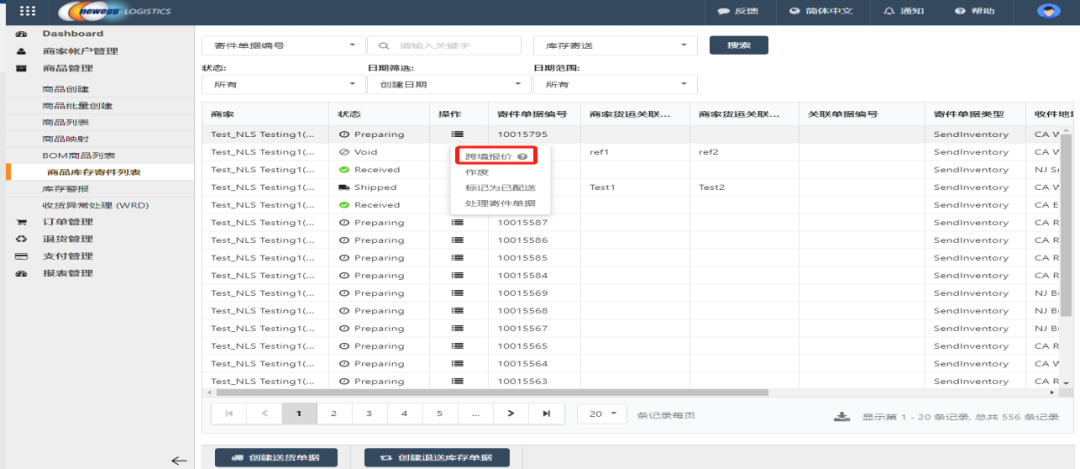Click the 搜索 search button
Screen dimensions: 1080x469
738,45
